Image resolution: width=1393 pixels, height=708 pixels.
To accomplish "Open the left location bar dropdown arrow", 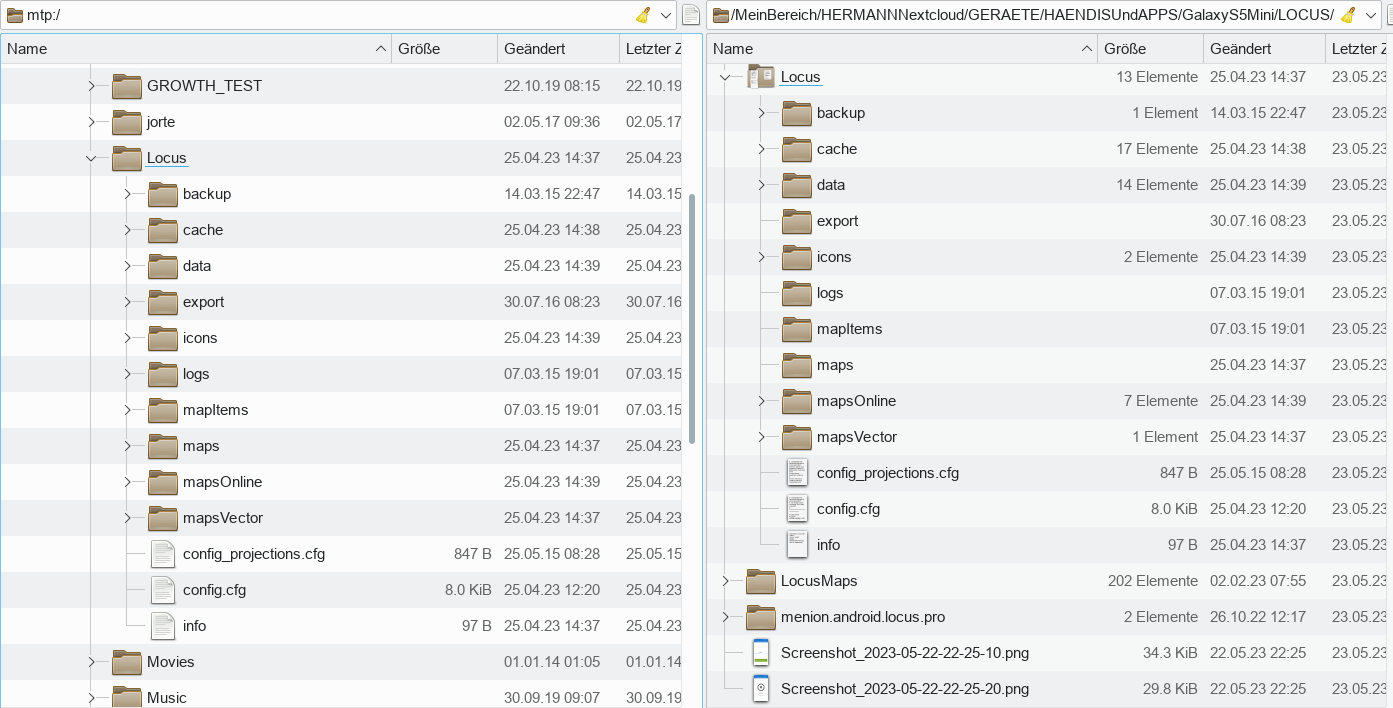I will [x=667, y=15].
